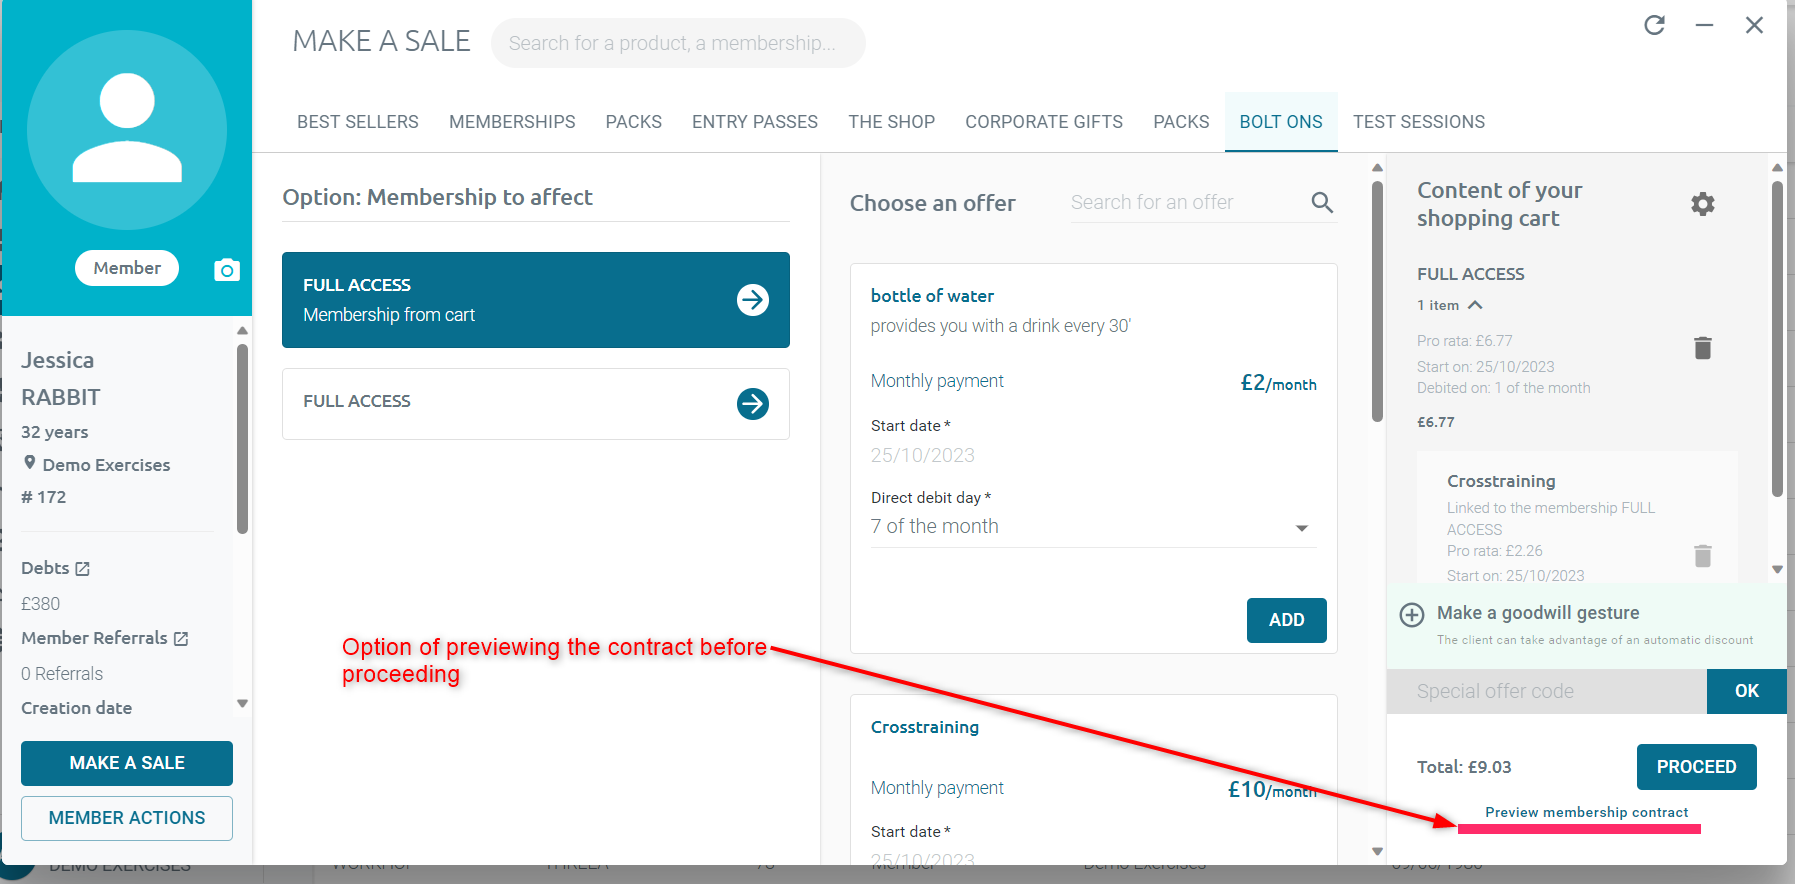The image size is (1795, 884).
Task: Open the shopping cart settings gear
Action: [1702, 204]
